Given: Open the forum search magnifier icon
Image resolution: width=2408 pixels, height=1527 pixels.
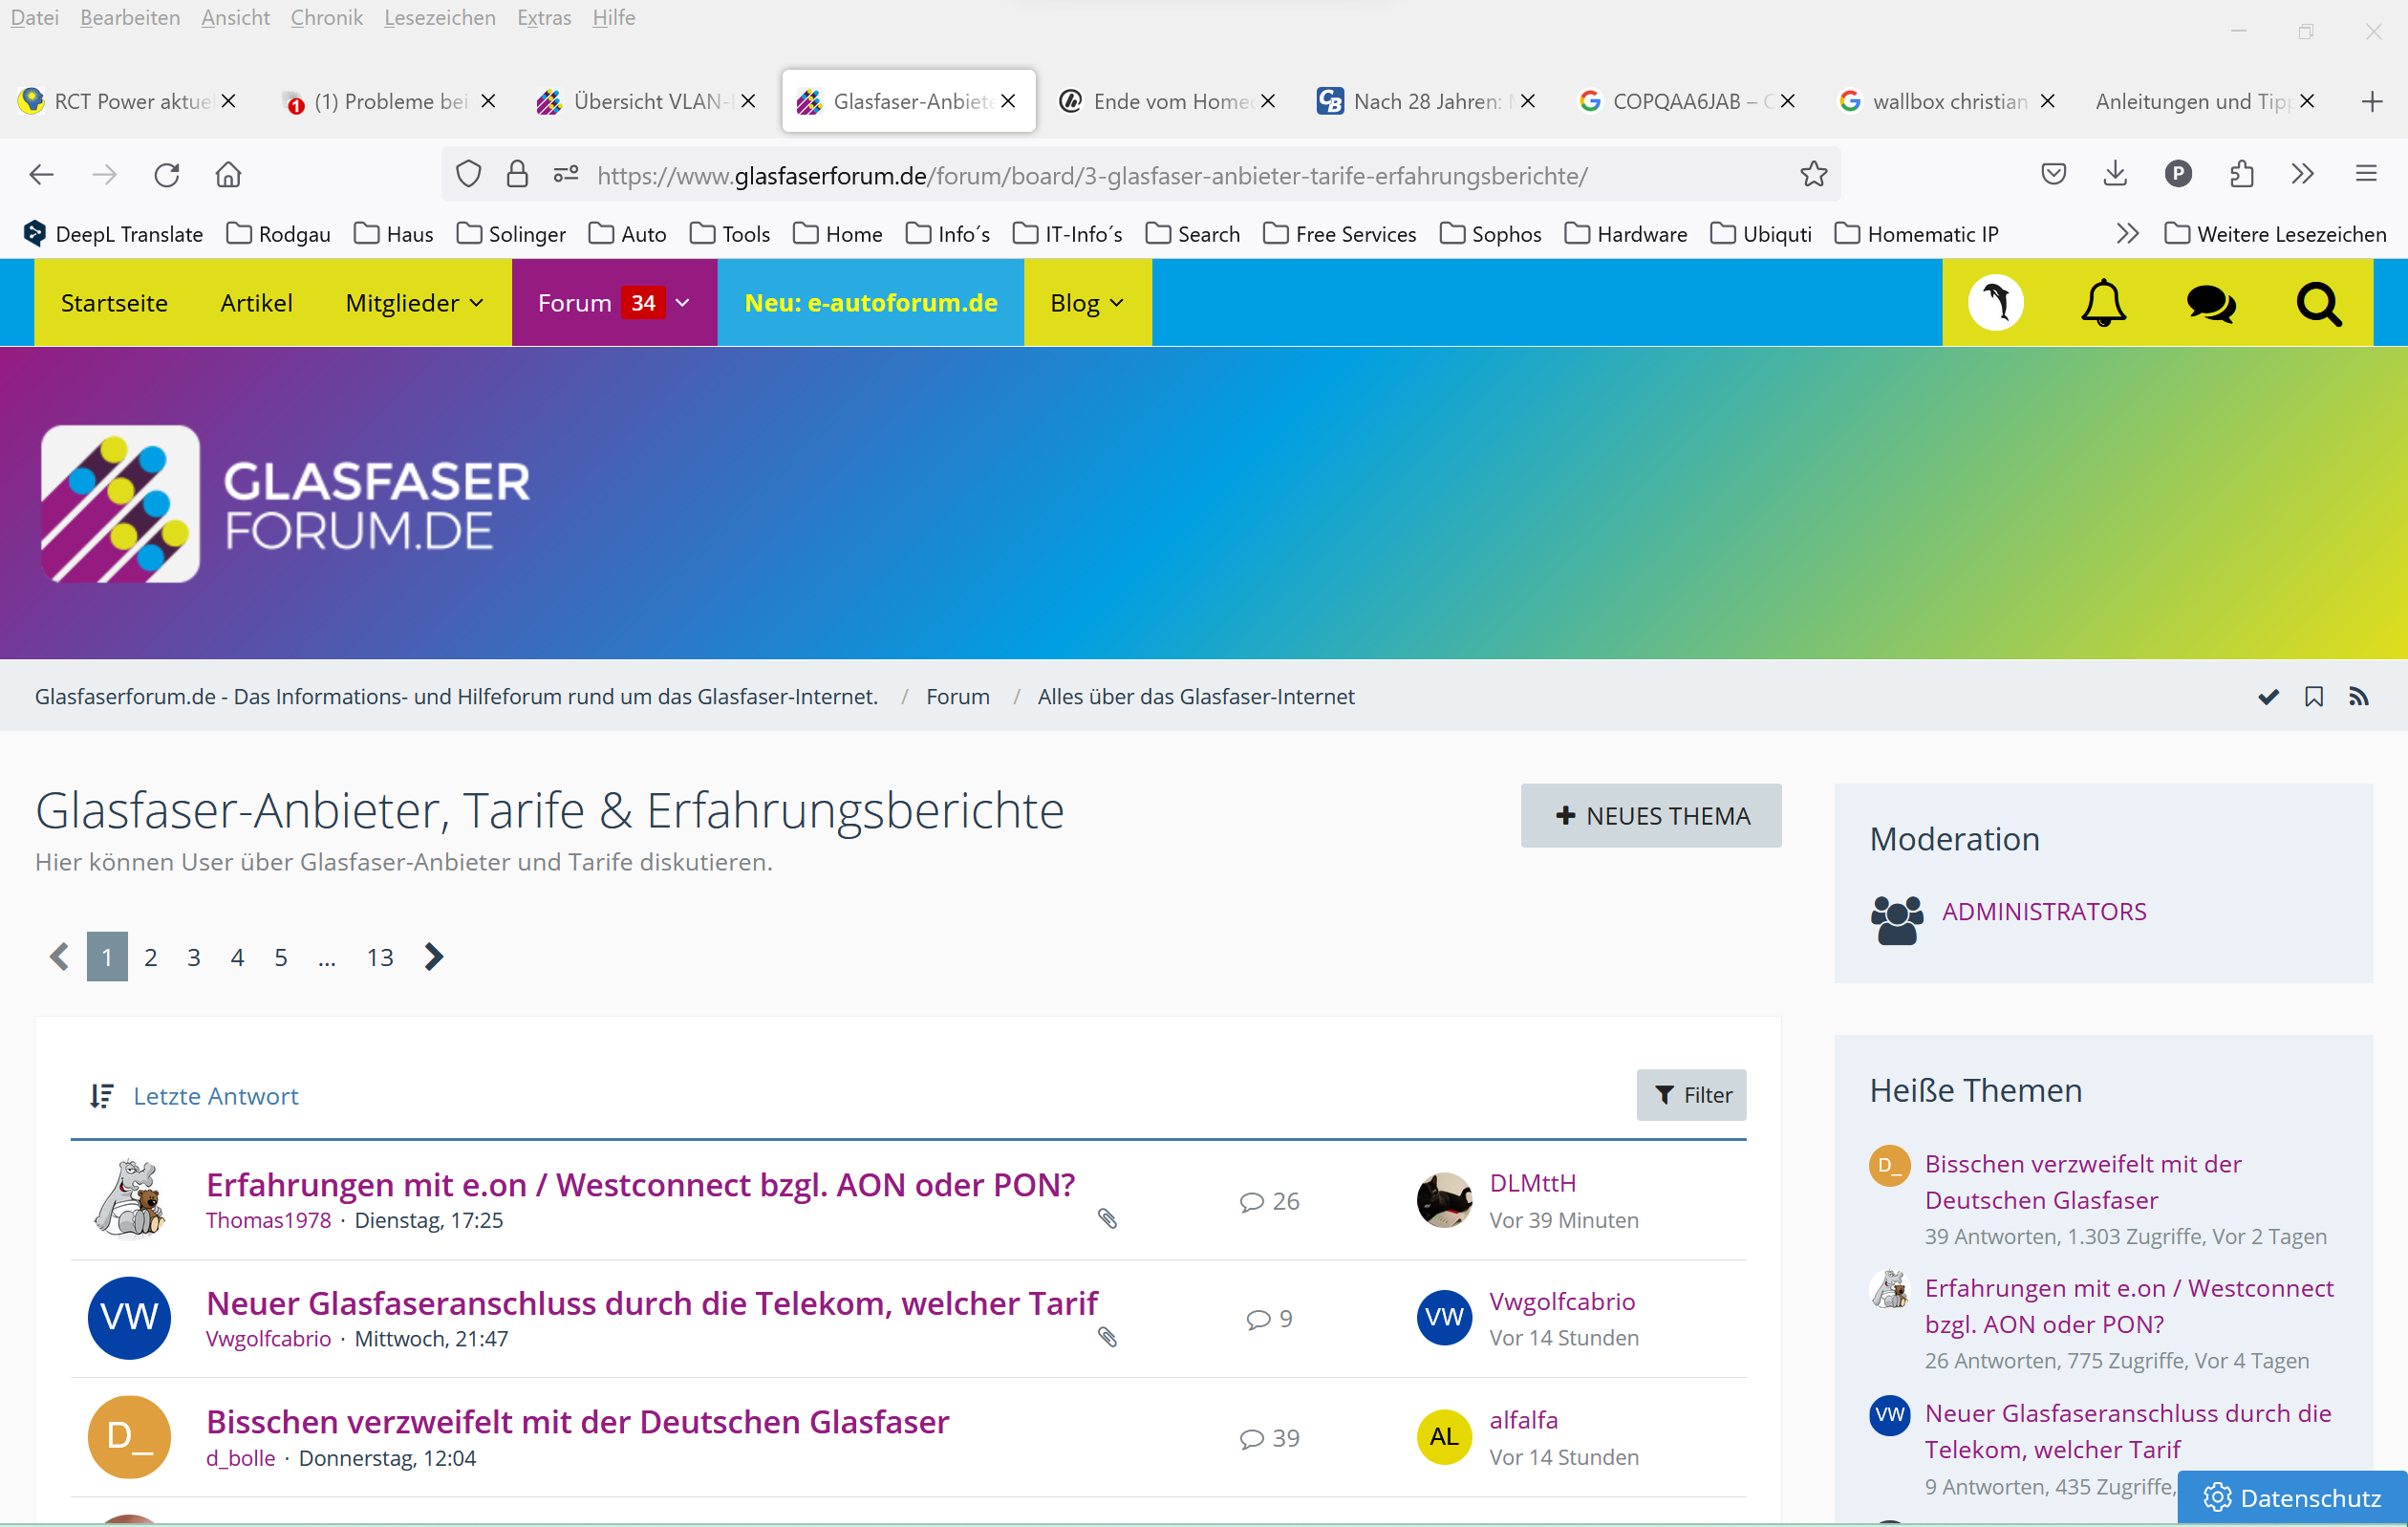Looking at the screenshot, I should pyautogui.click(x=2319, y=303).
